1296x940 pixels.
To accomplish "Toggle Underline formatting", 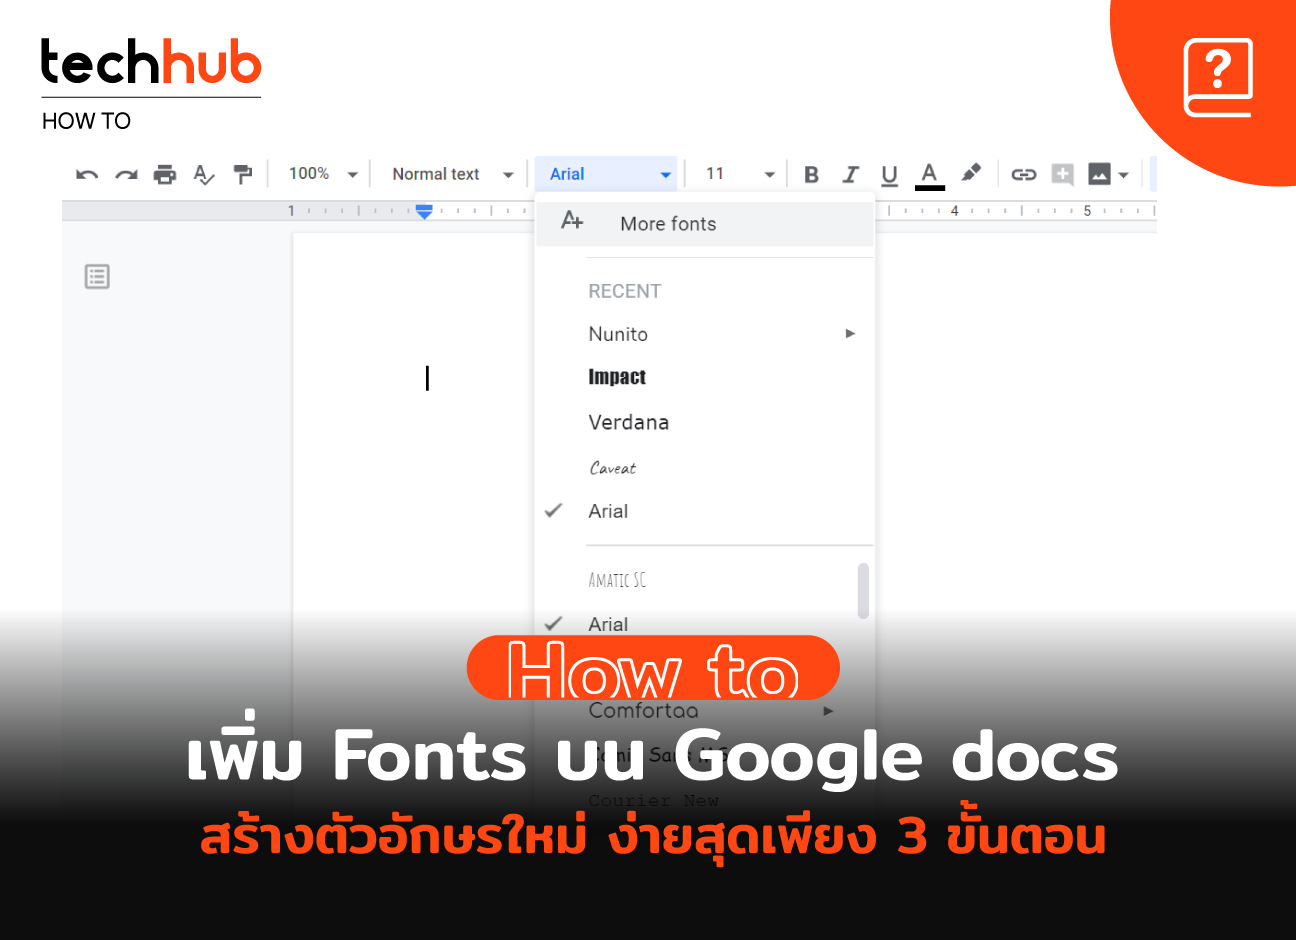I will 889,176.
